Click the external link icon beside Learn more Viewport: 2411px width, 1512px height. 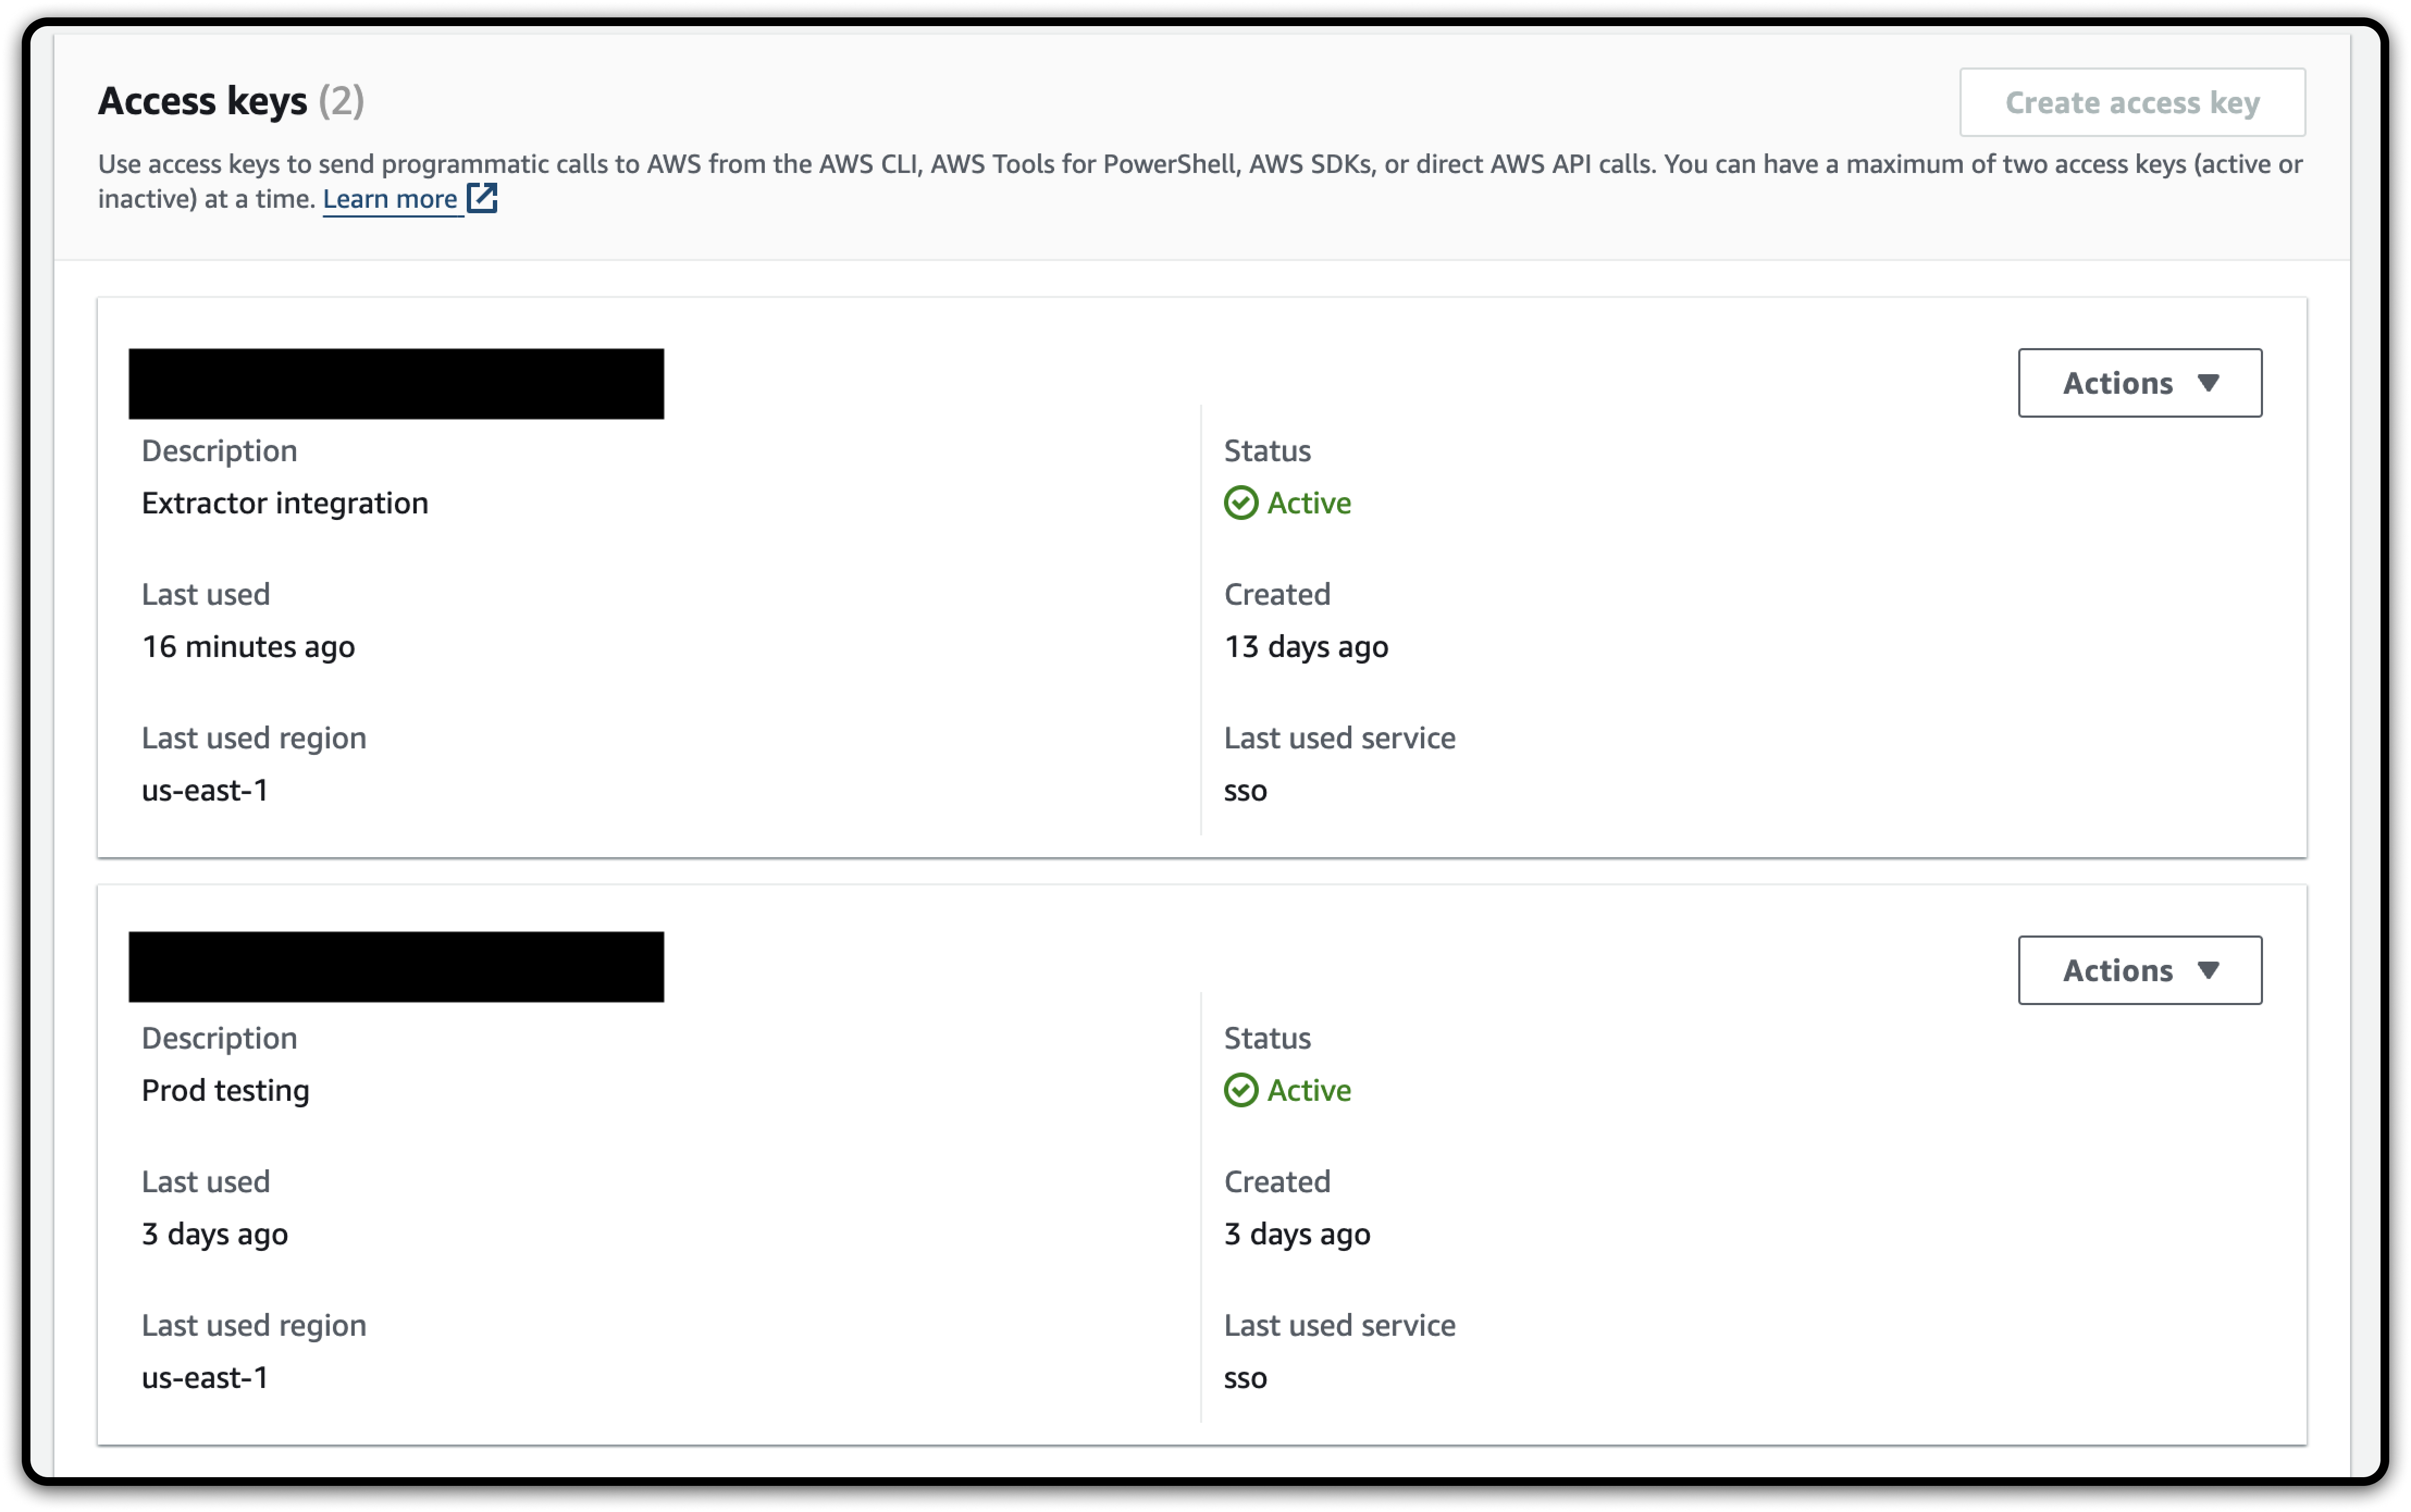(483, 198)
